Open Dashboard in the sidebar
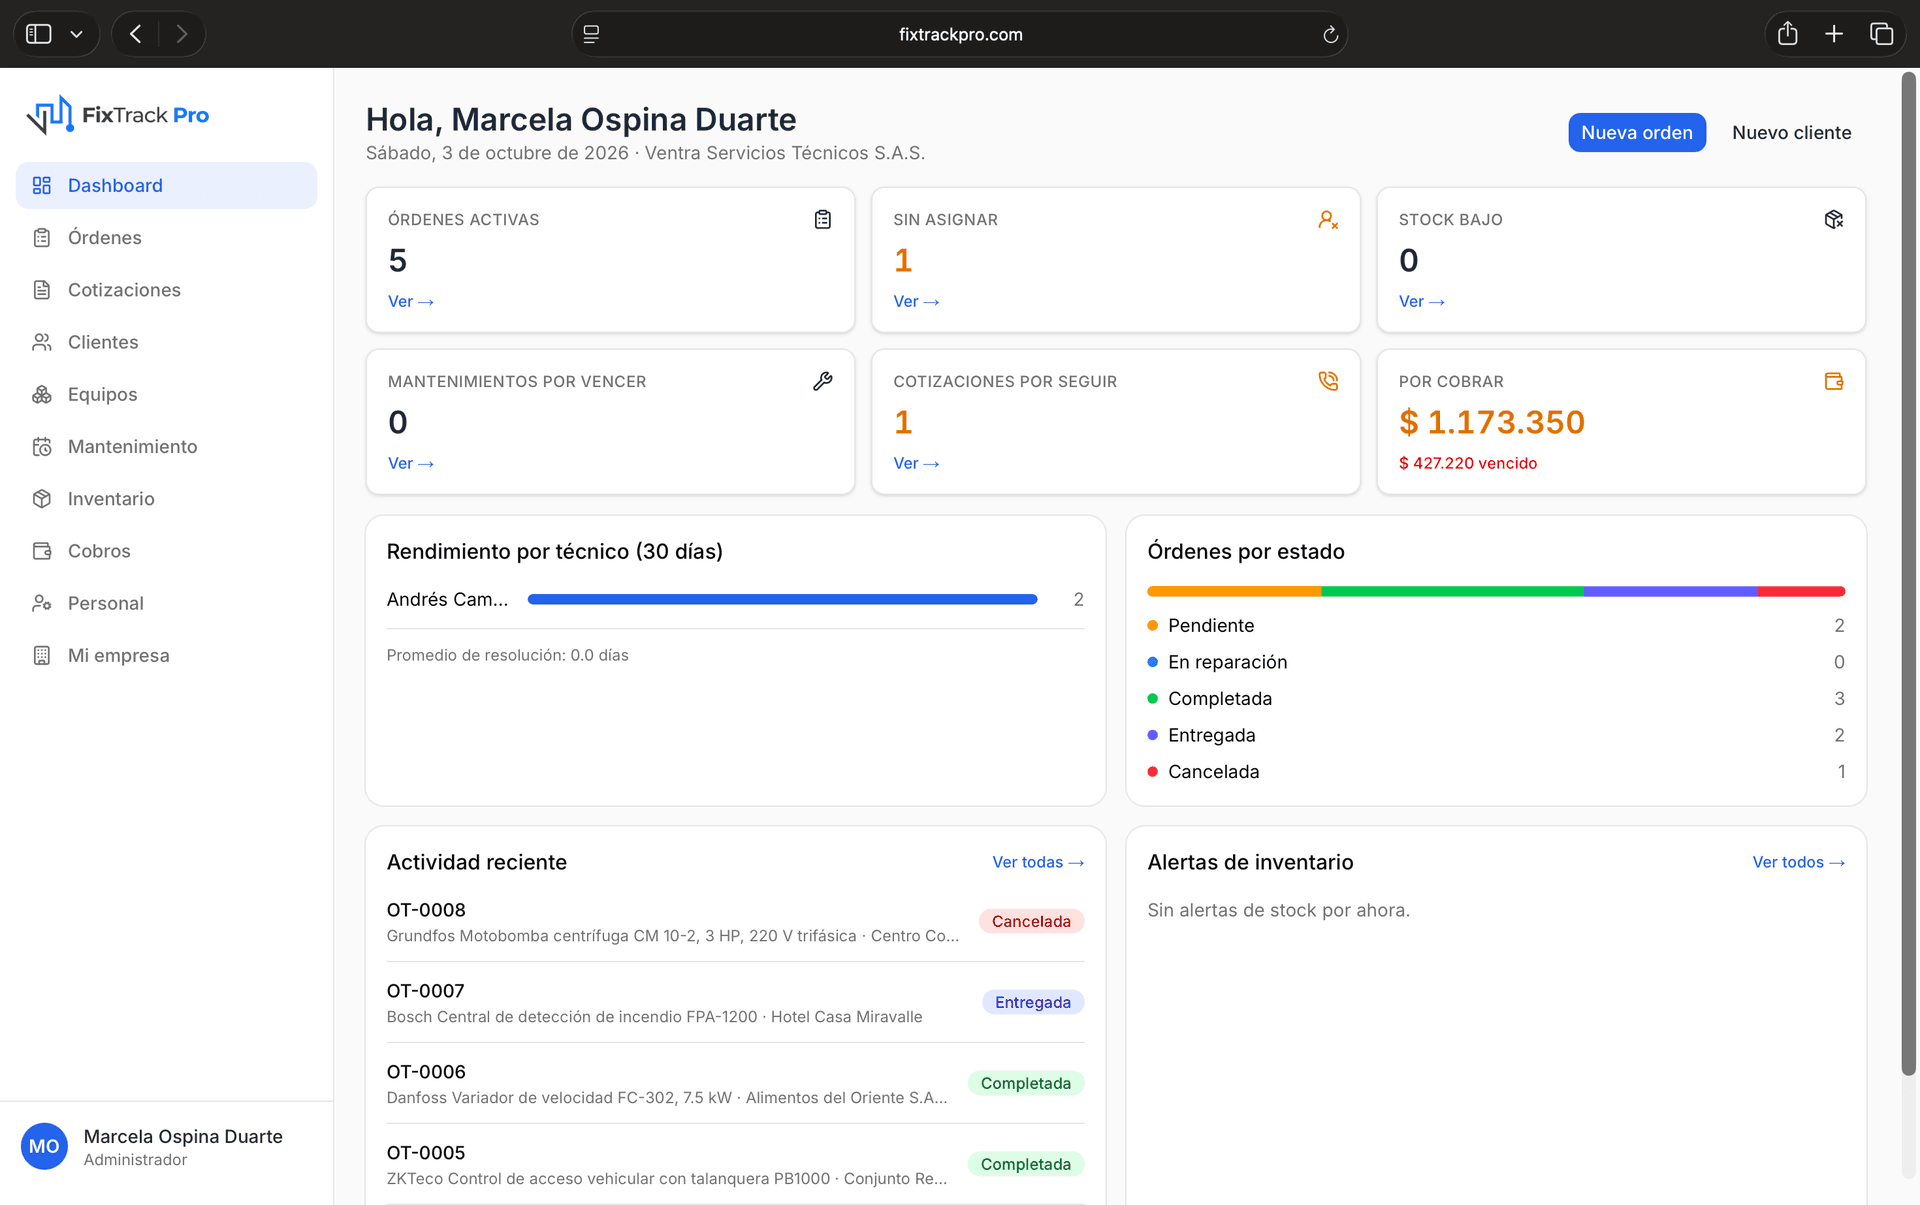Screen dimensions: 1920x1205 pyautogui.click(x=166, y=185)
